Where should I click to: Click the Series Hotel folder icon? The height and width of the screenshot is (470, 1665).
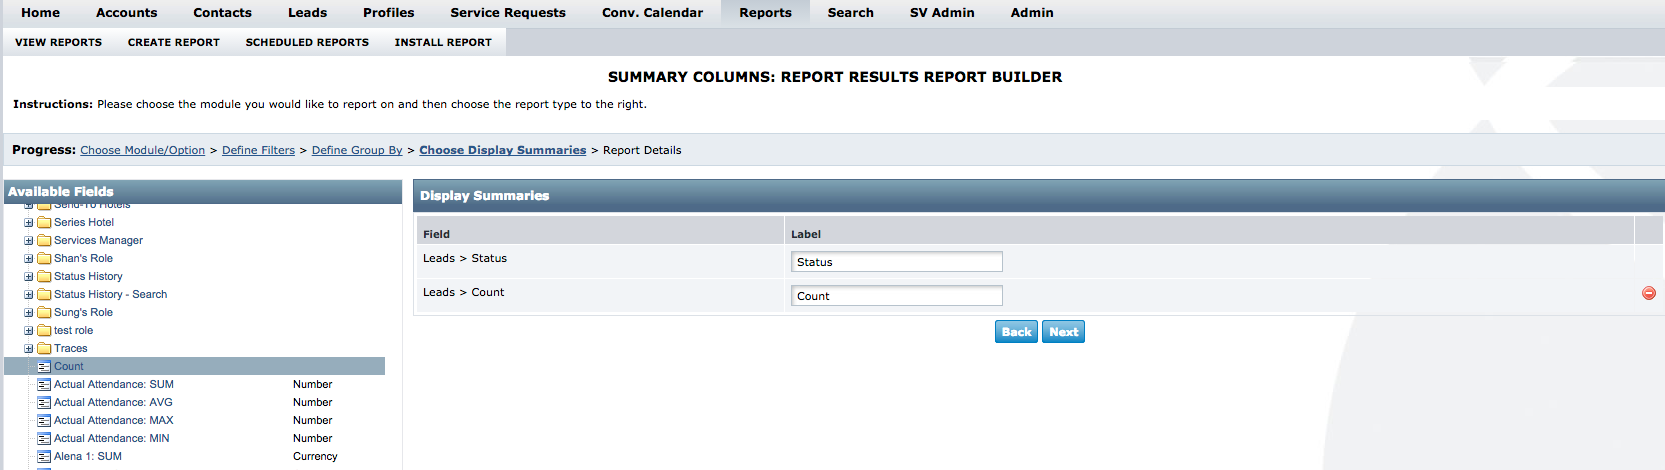click(44, 222)
